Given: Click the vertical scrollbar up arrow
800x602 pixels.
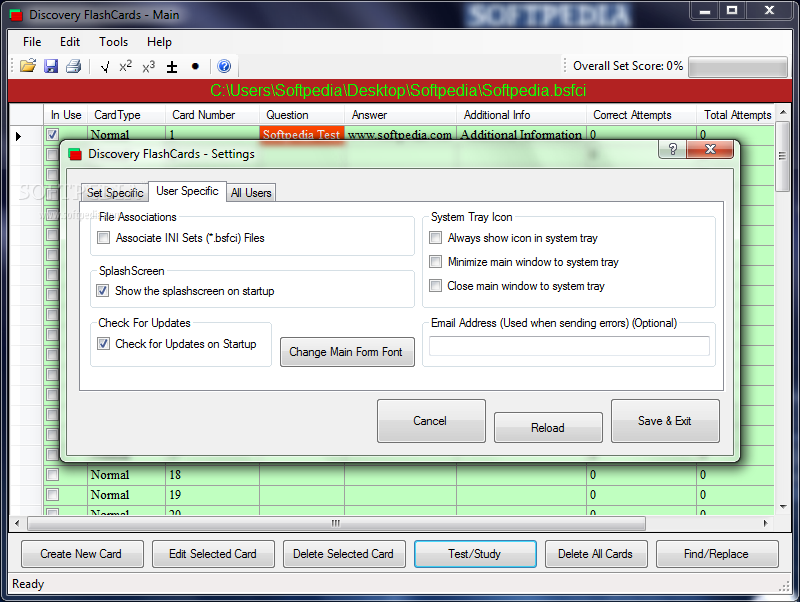Looking at the screenshot, I should tap(783, 112).
